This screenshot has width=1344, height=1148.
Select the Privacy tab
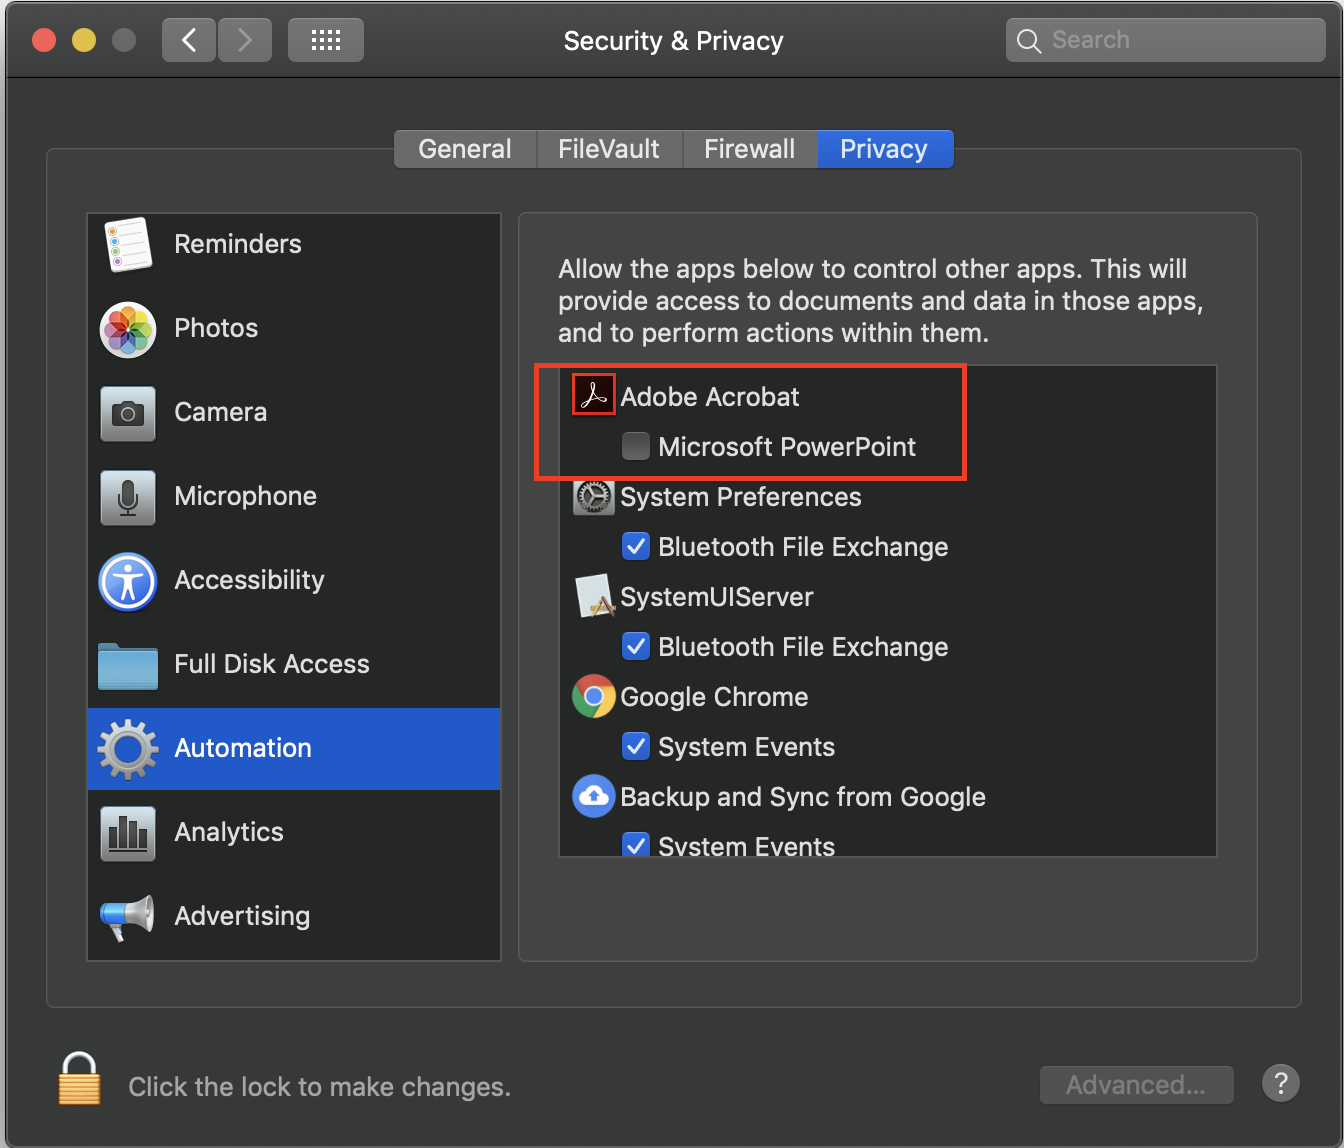click(885, 149)
